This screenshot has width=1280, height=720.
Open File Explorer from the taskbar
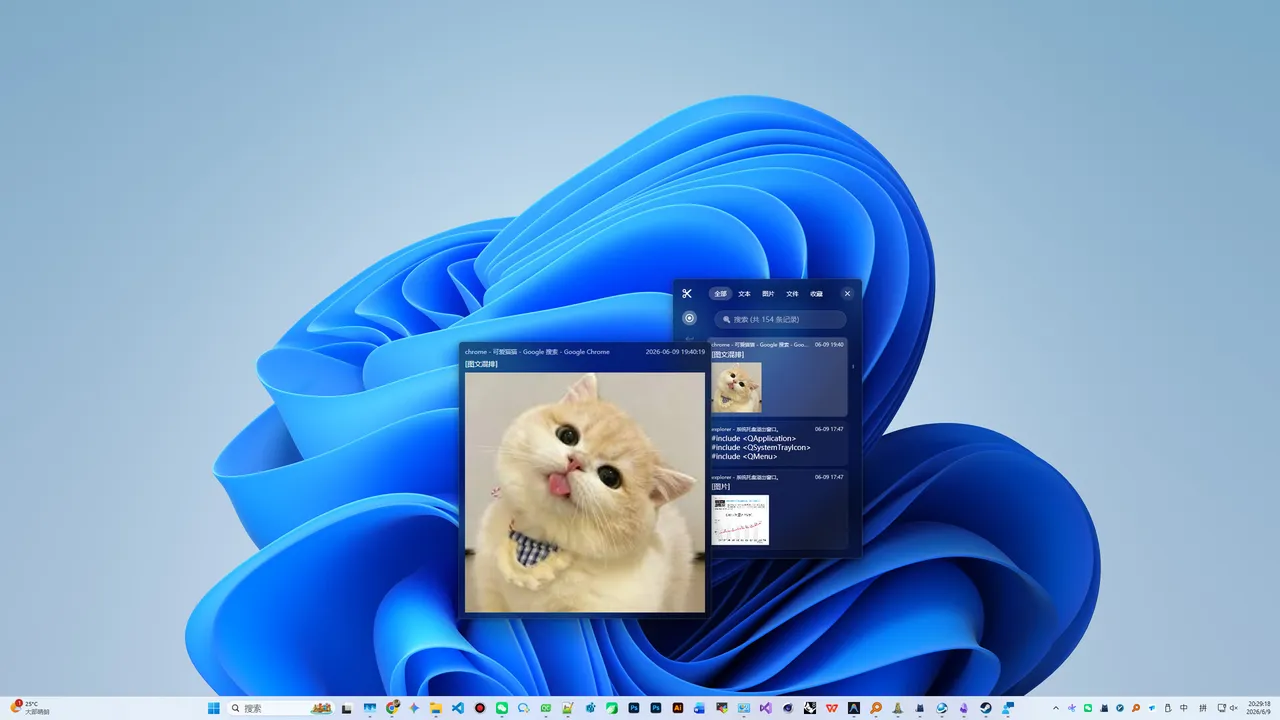click(x=435, y=708)
